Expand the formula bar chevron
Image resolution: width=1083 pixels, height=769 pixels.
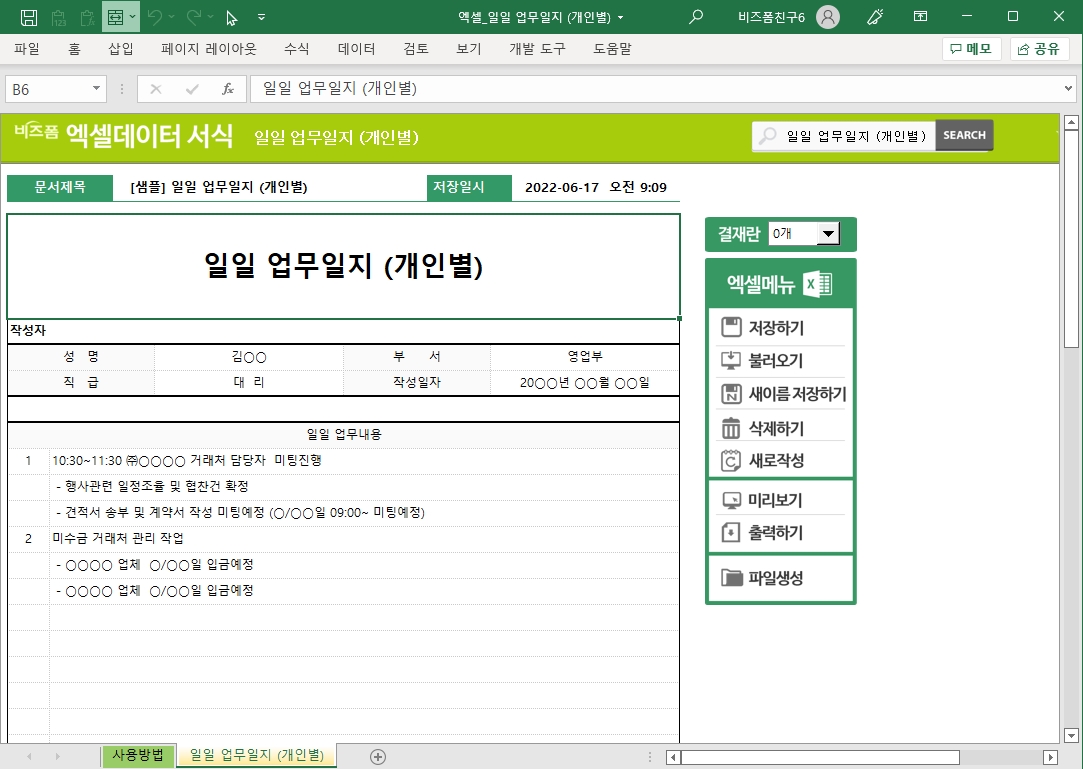(1069, 89)
